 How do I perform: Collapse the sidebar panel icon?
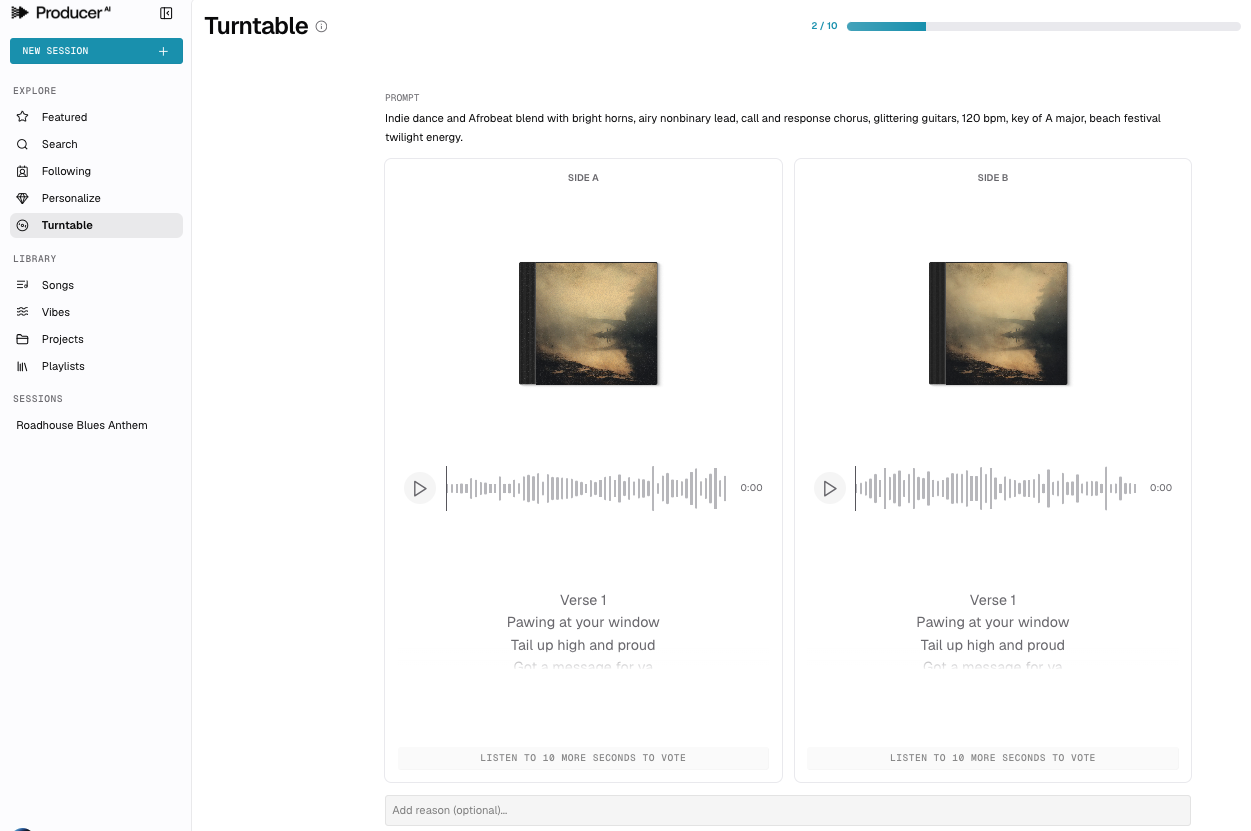(166, 13)
